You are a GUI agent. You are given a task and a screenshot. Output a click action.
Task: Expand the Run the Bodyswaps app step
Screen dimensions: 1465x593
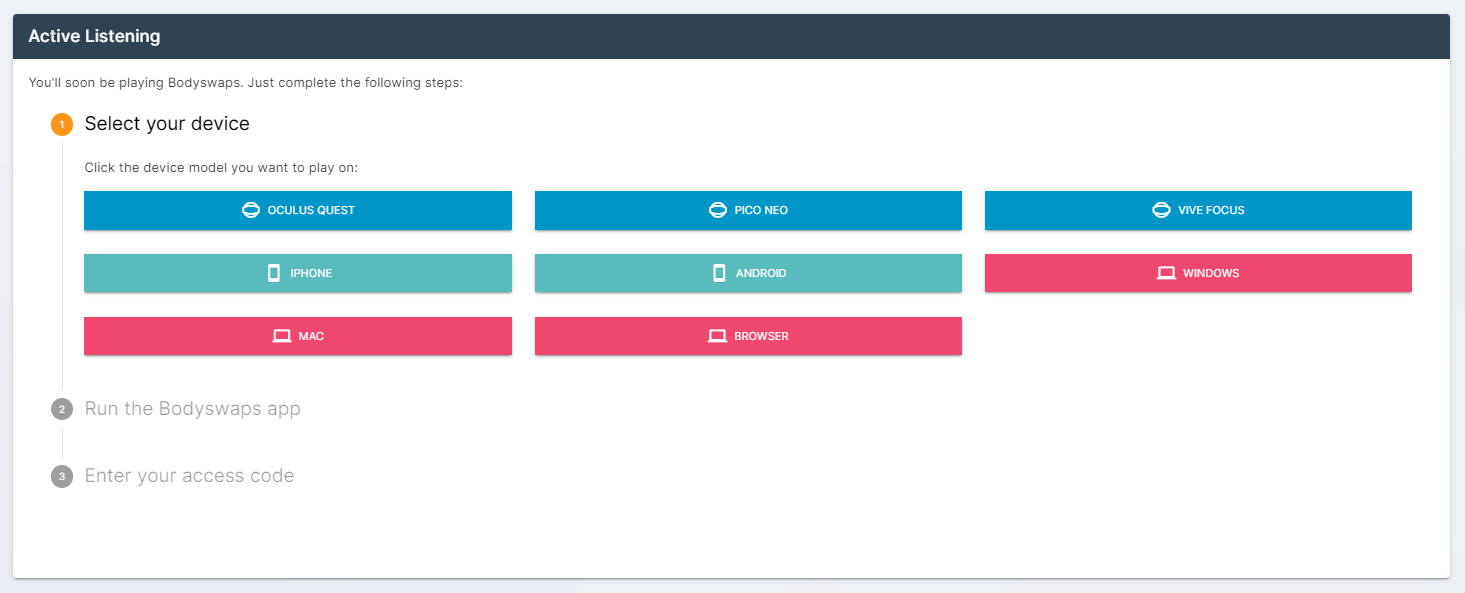coord(193,408)
